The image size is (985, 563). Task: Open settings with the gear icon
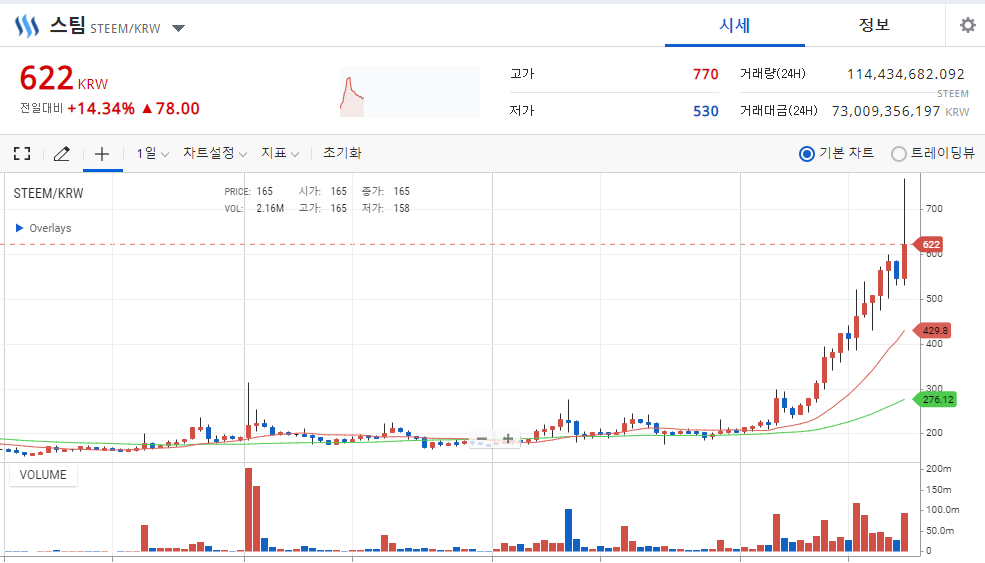(968, 25)
